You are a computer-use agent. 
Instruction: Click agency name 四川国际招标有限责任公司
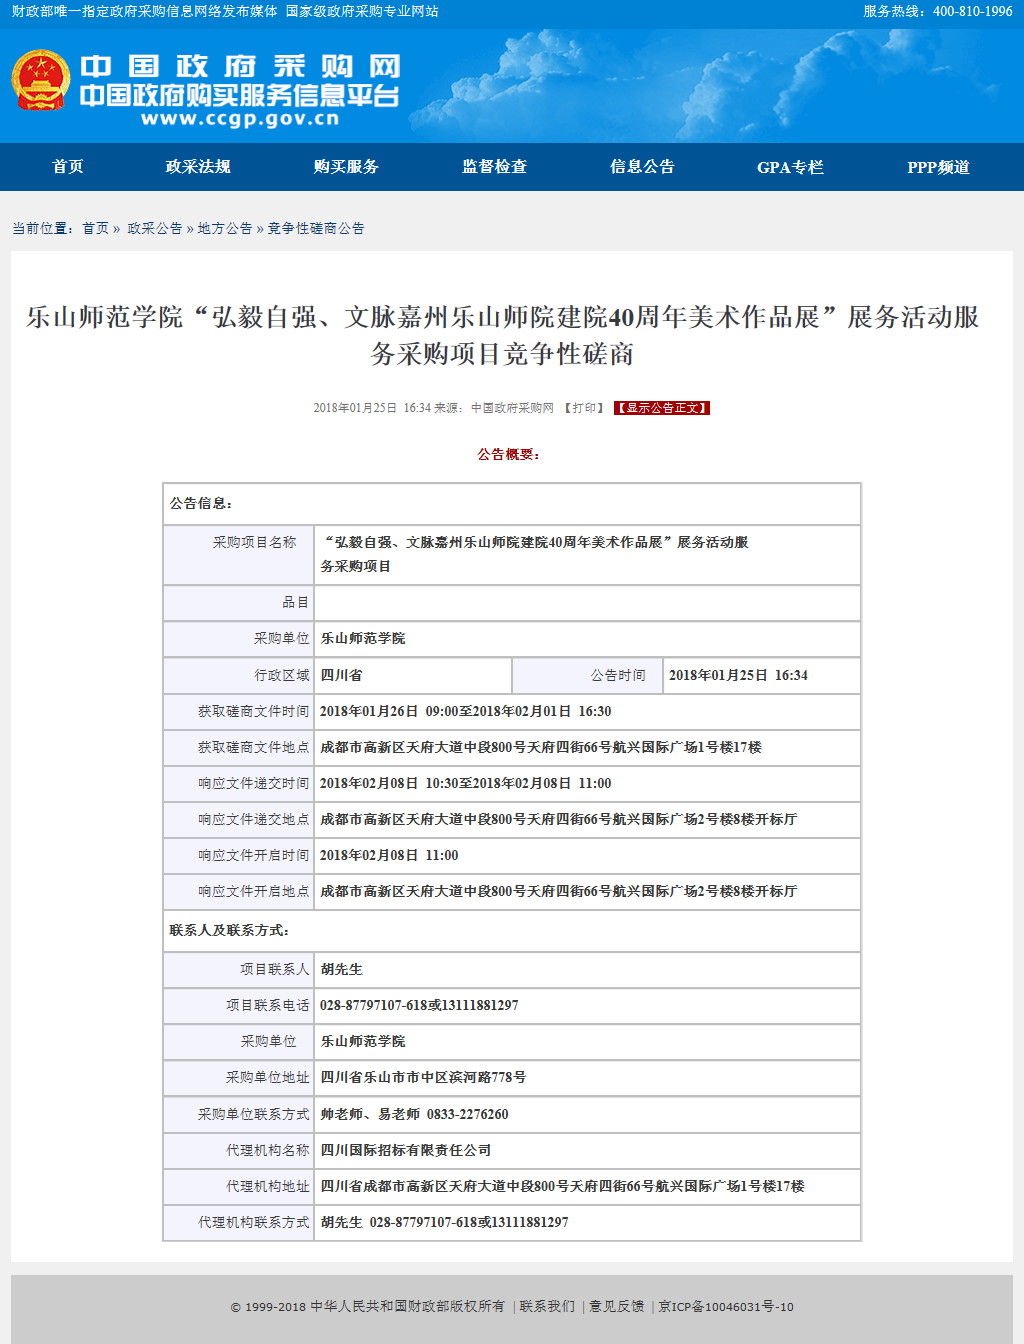[405, 1150]
